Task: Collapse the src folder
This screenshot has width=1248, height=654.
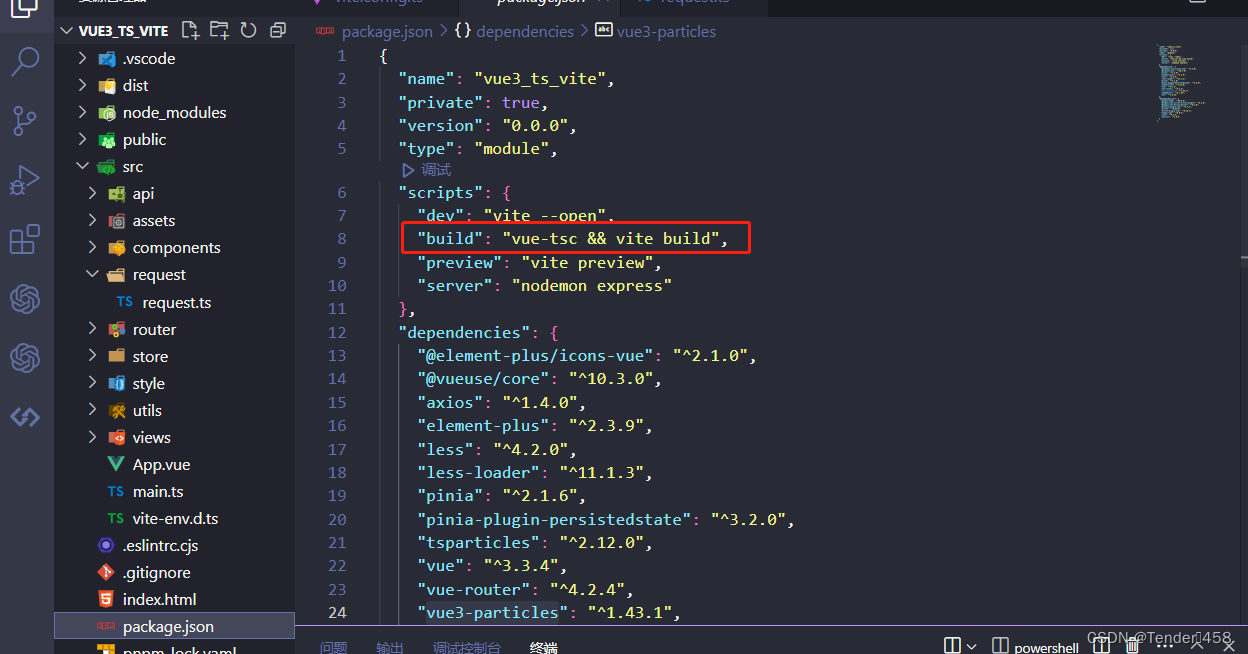Action: [83, 167]
